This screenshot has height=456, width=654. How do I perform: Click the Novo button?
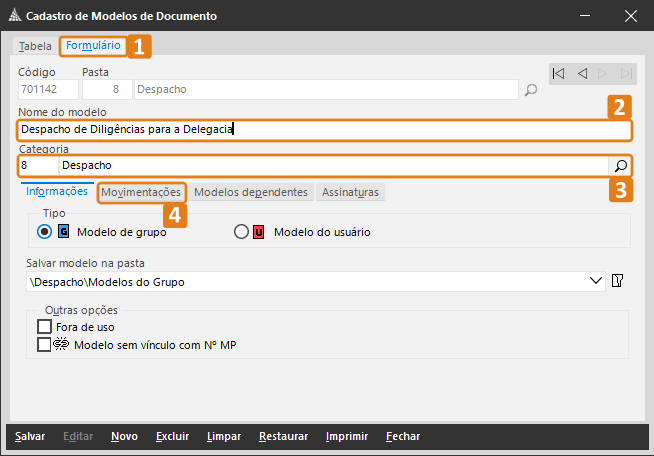click(124, 436)
